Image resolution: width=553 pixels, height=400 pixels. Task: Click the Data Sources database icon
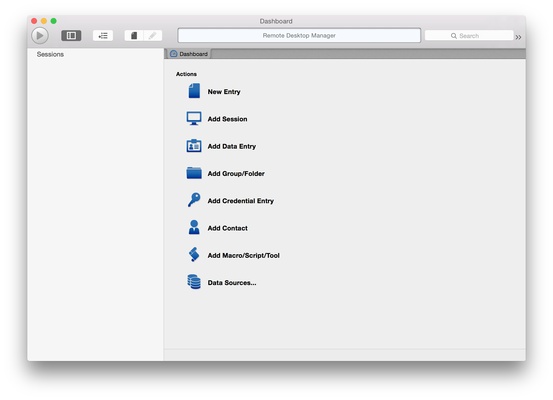click(194, 282)
